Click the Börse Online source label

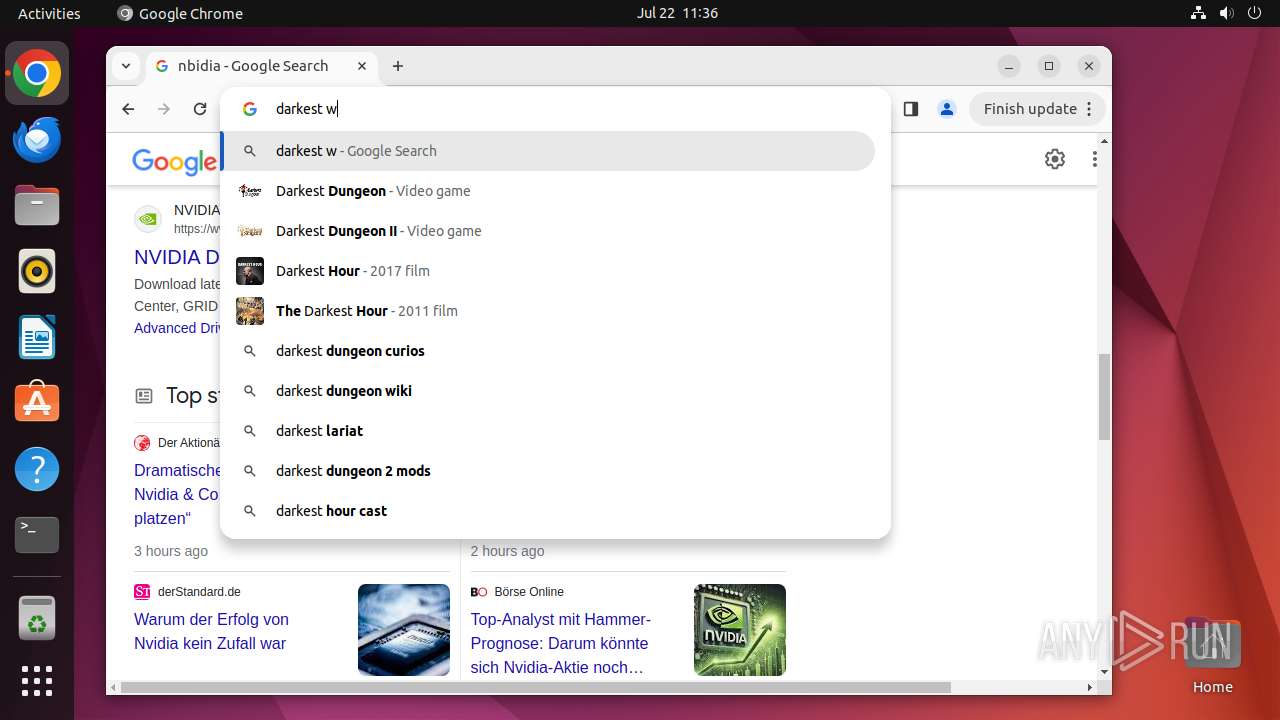point(529,592)
